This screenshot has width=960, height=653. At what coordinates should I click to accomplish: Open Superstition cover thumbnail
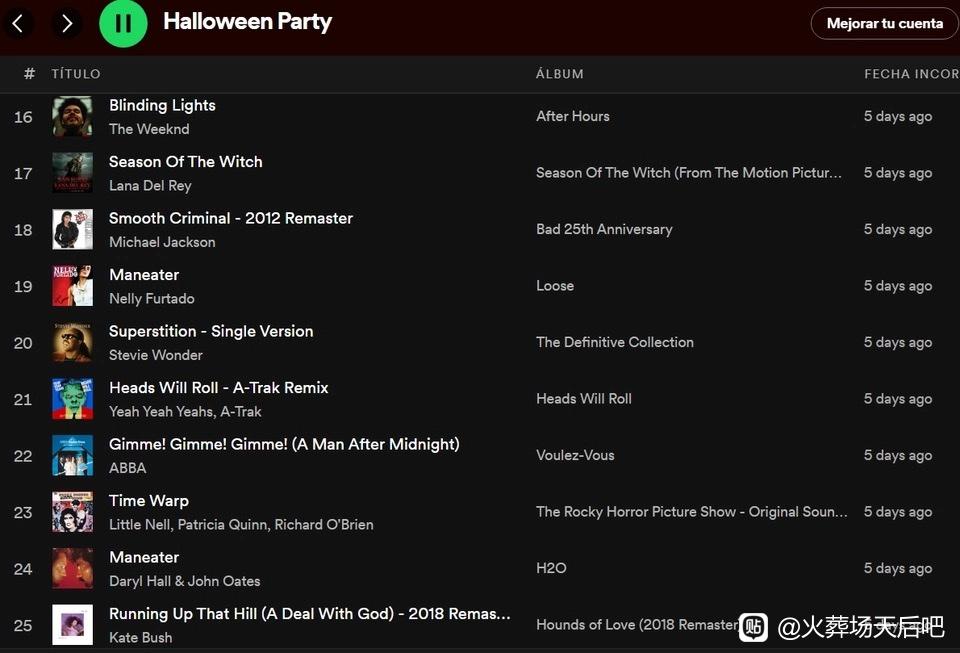click(x=72, y=342)
